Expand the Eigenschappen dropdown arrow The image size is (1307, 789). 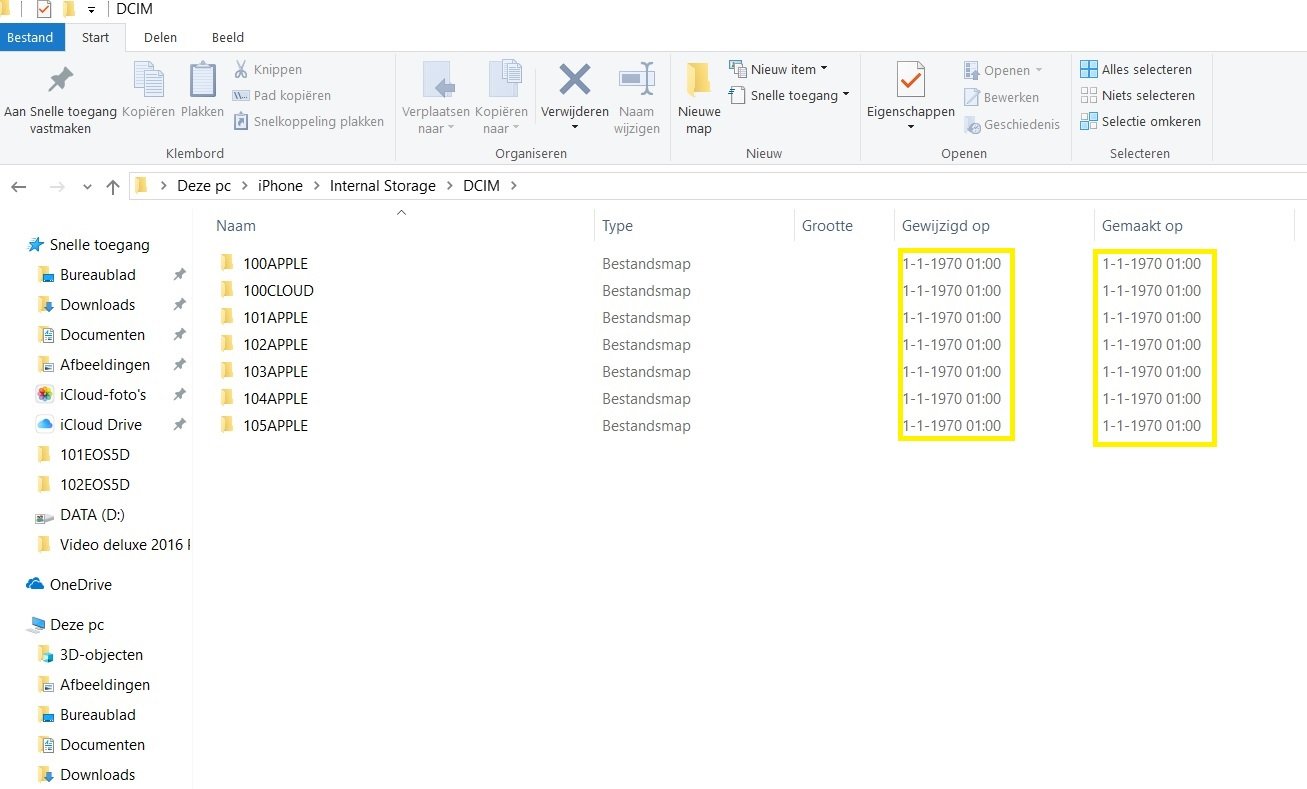pos(910,127)
